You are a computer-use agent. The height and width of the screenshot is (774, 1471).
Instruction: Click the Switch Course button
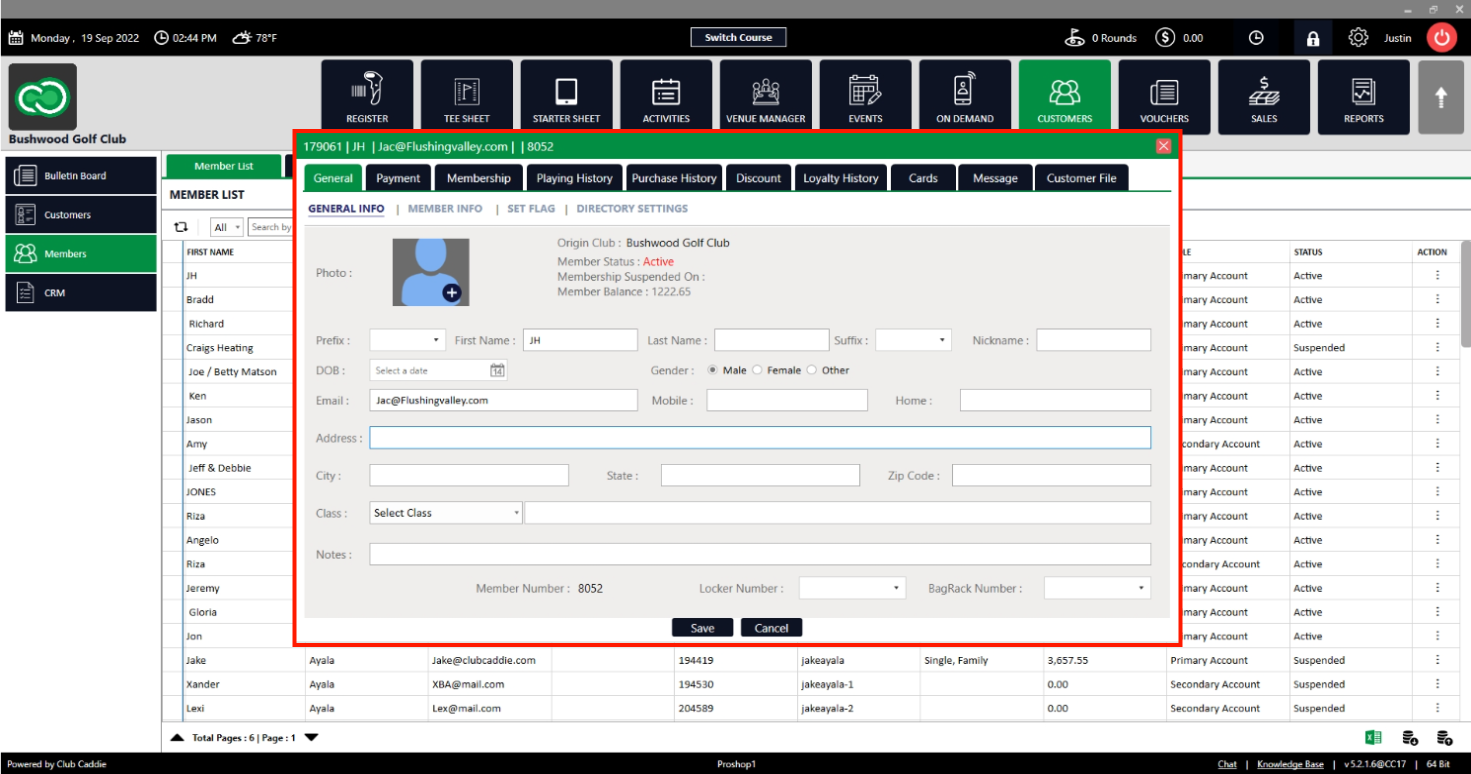tap(738, 38)
